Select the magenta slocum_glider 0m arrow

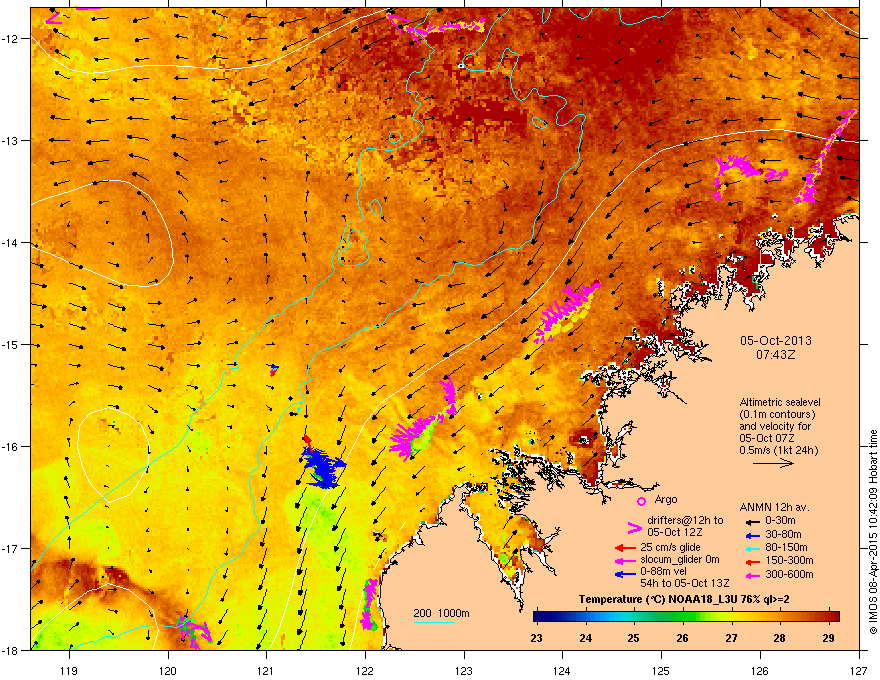(625, 560)
